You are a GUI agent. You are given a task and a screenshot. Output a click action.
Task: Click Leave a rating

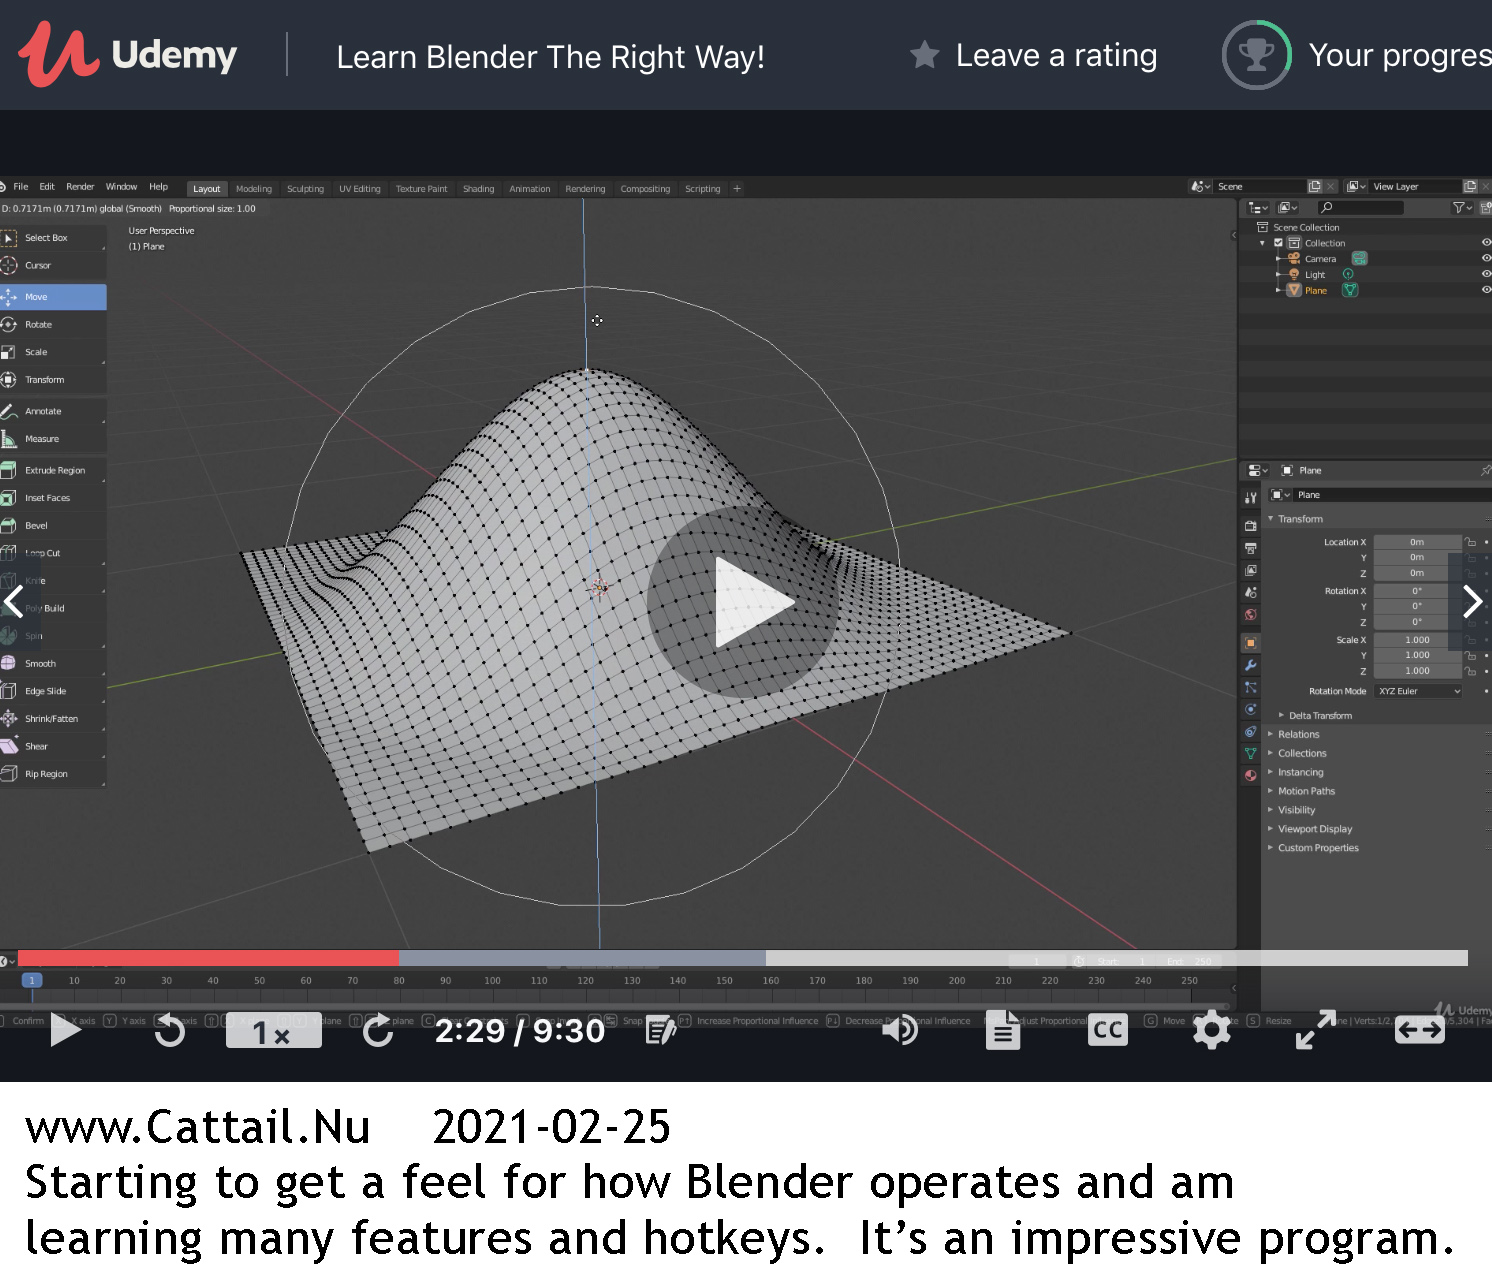[x=1033, y=55]
